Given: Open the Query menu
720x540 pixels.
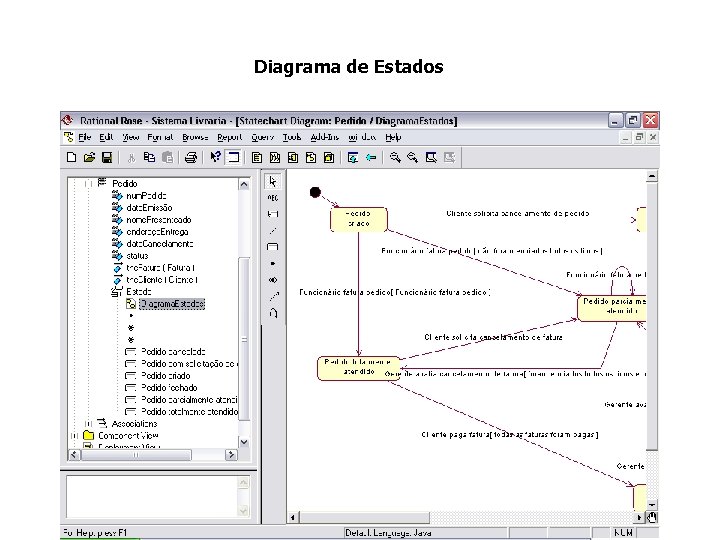Looking at the screenshot, I should tap(262, 137).
